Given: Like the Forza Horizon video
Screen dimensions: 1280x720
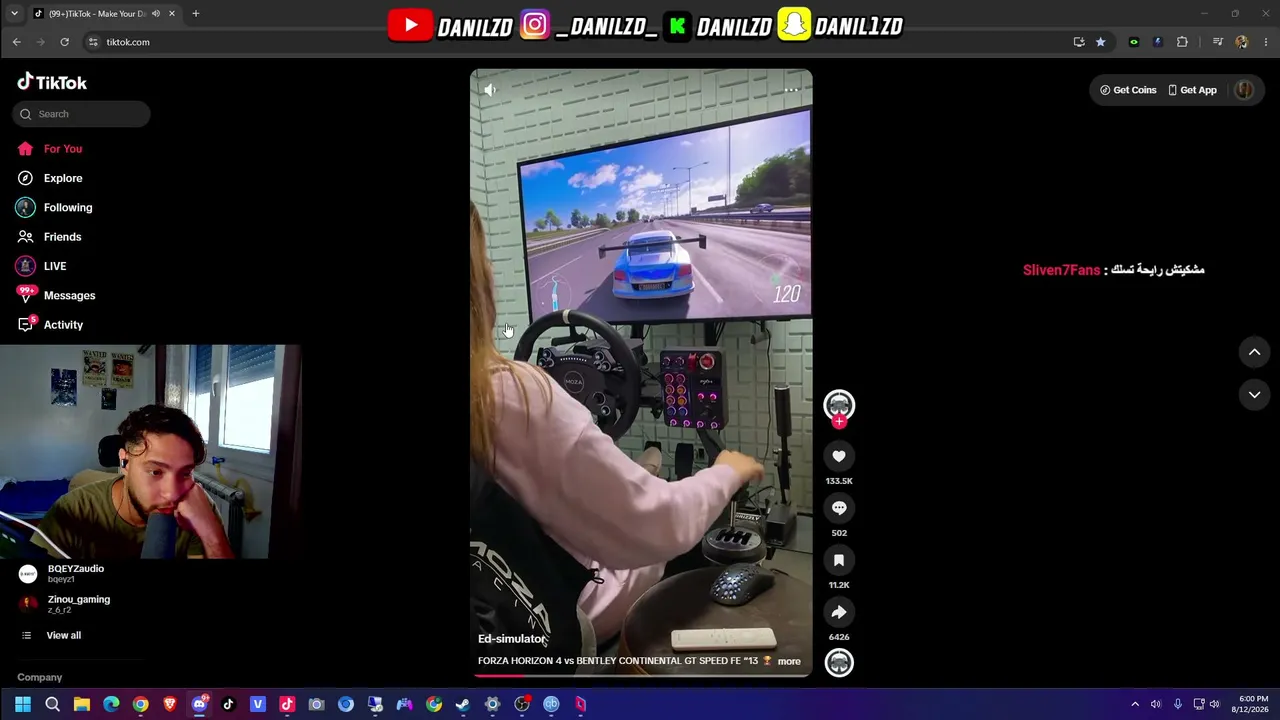Looking at the screenshot, I should (x=839, y=456).
